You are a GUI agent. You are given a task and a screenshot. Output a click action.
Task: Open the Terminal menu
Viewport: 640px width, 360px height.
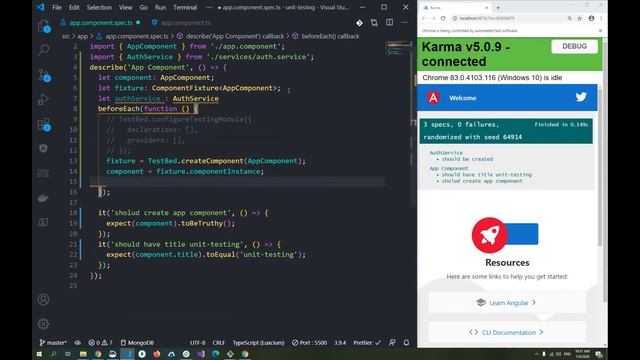(x=185, y=7)
